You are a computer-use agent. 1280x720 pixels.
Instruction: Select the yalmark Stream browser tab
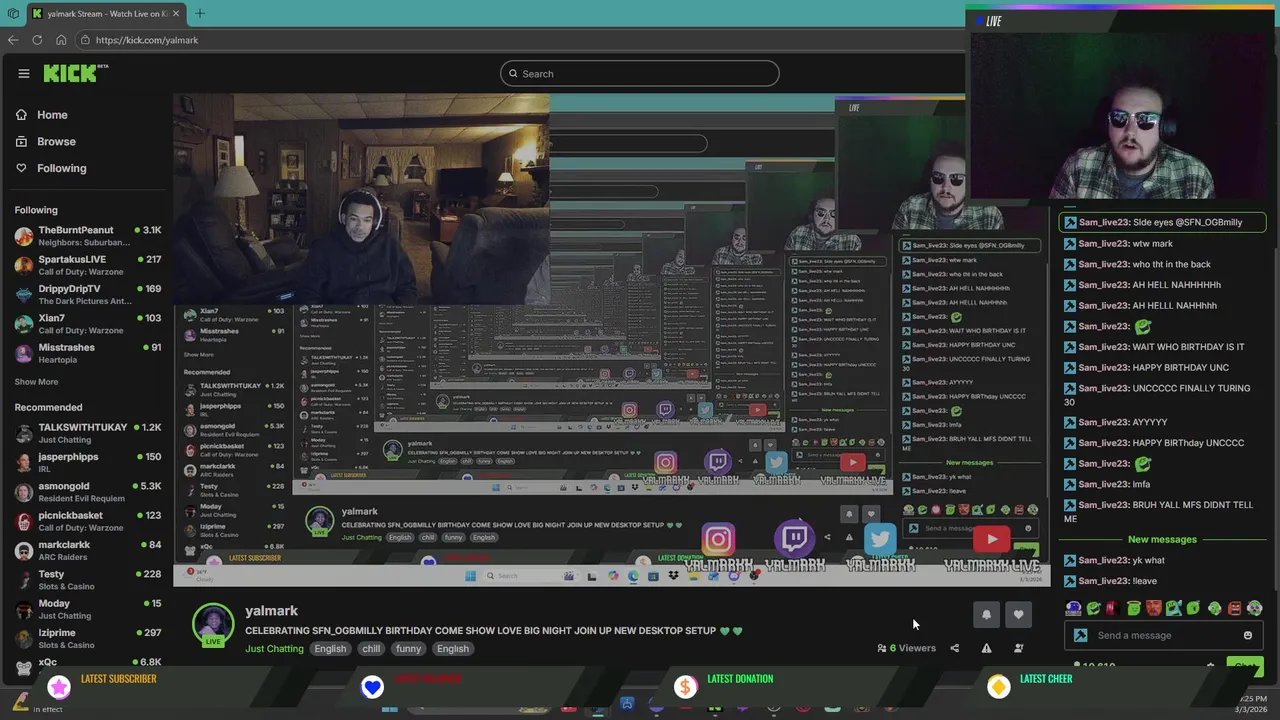pos(105,14)
